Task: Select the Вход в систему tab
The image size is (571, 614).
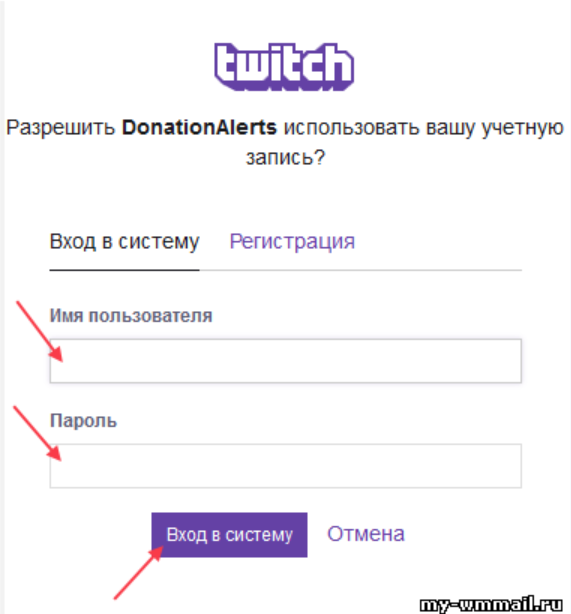Action: point(125,241)
